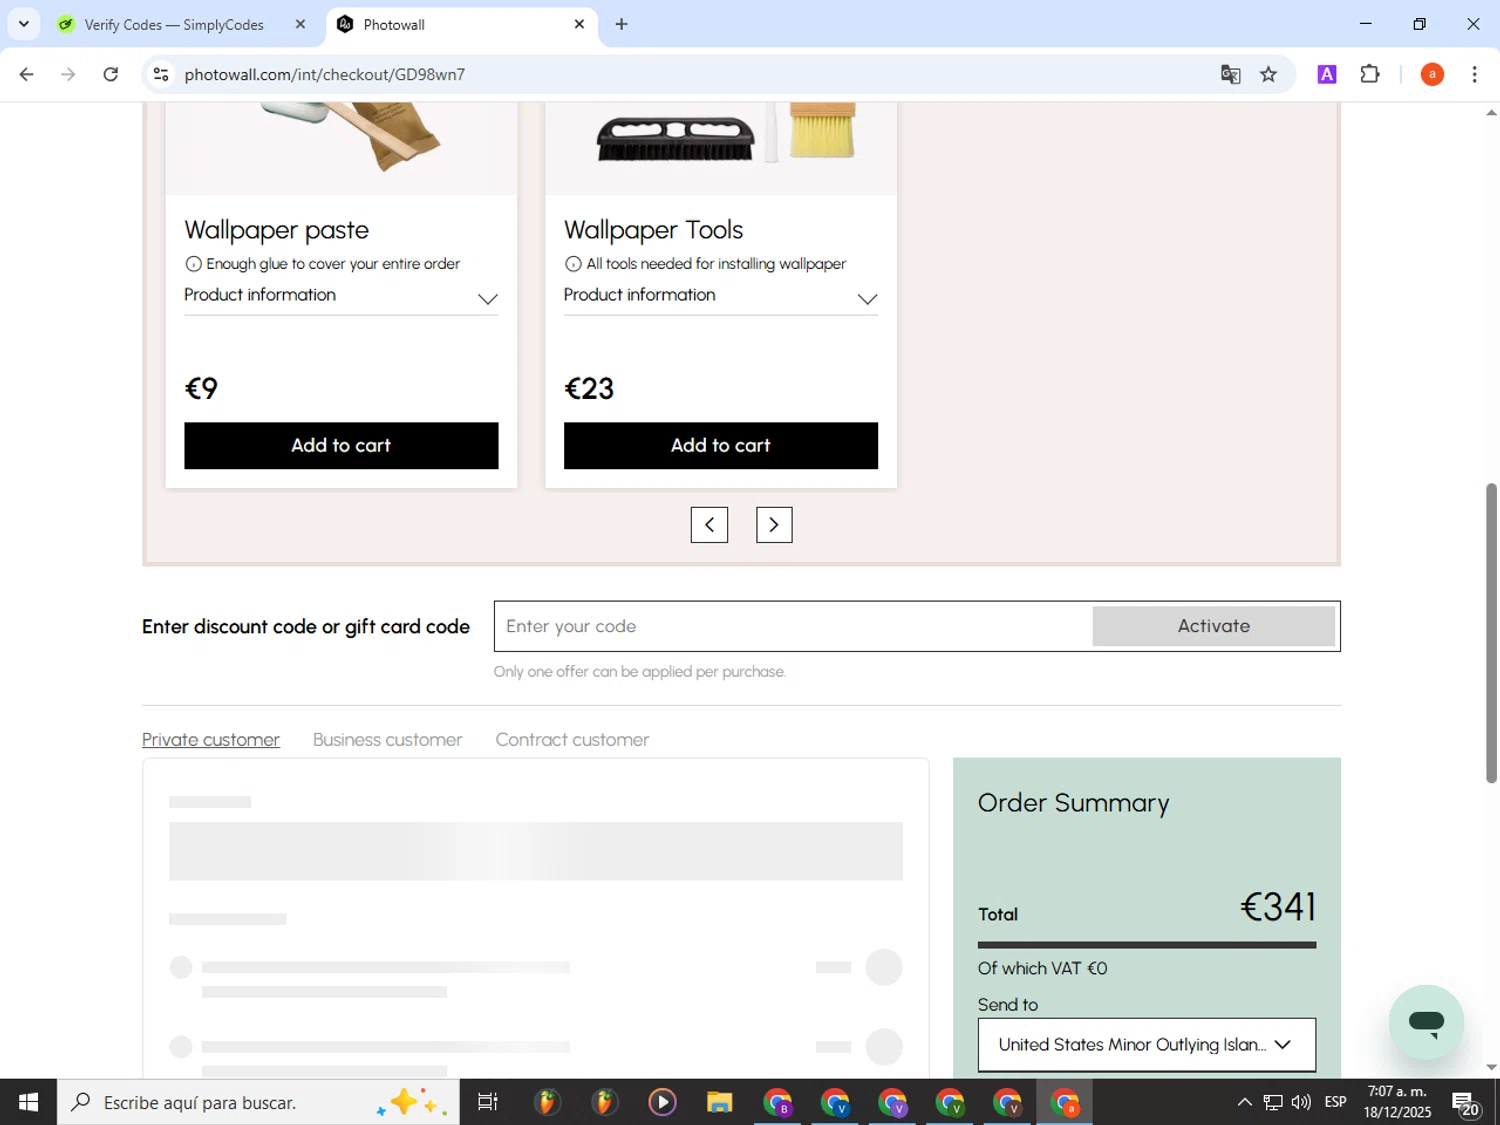Image resolution: width=1500 pixels, height=1125 pixels.
Task: Click the address bar URL
Action: tap(325, 74)
